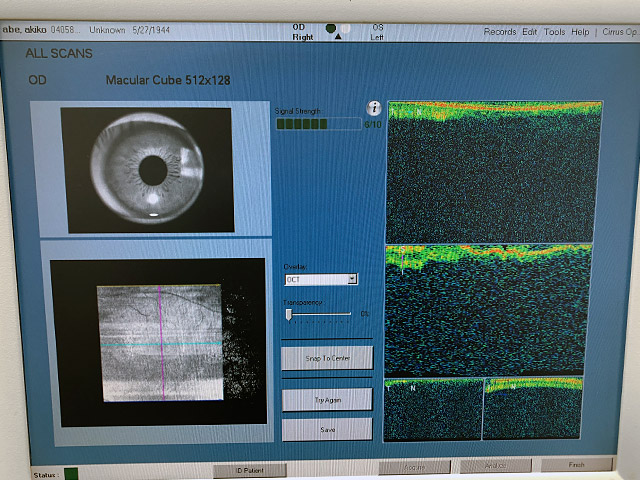Screen dimensions: 640x480
Task: Click the 6/10 signal strength value
Action: coord(372,124)
